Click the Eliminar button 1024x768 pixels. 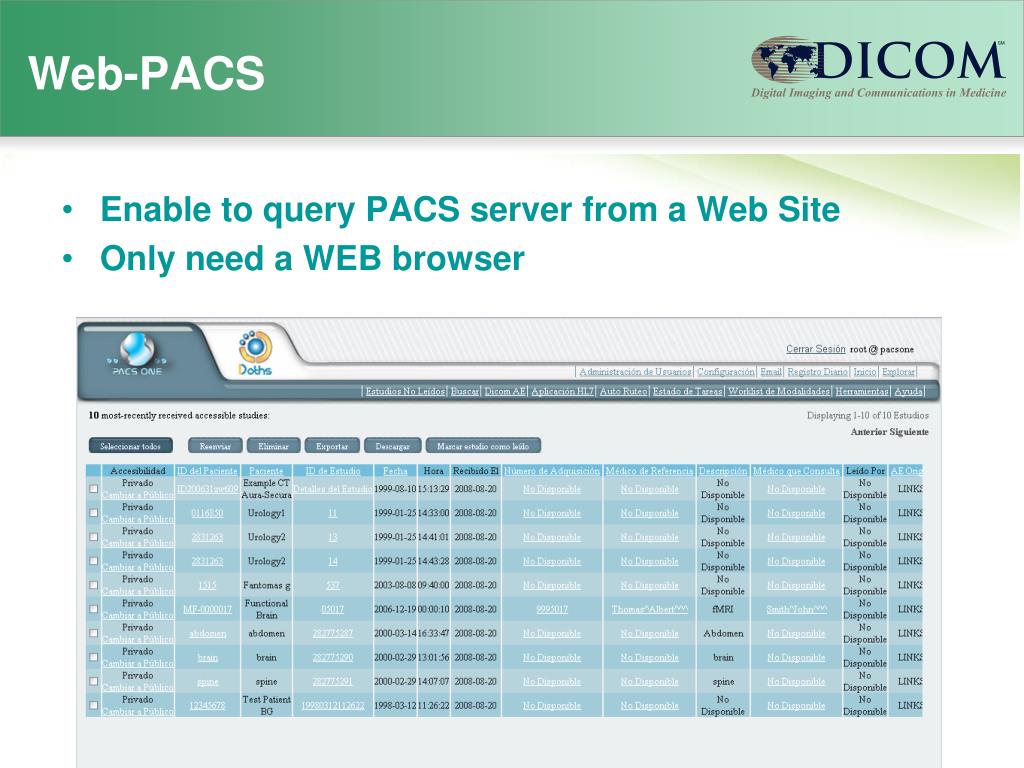click(273, 446)
